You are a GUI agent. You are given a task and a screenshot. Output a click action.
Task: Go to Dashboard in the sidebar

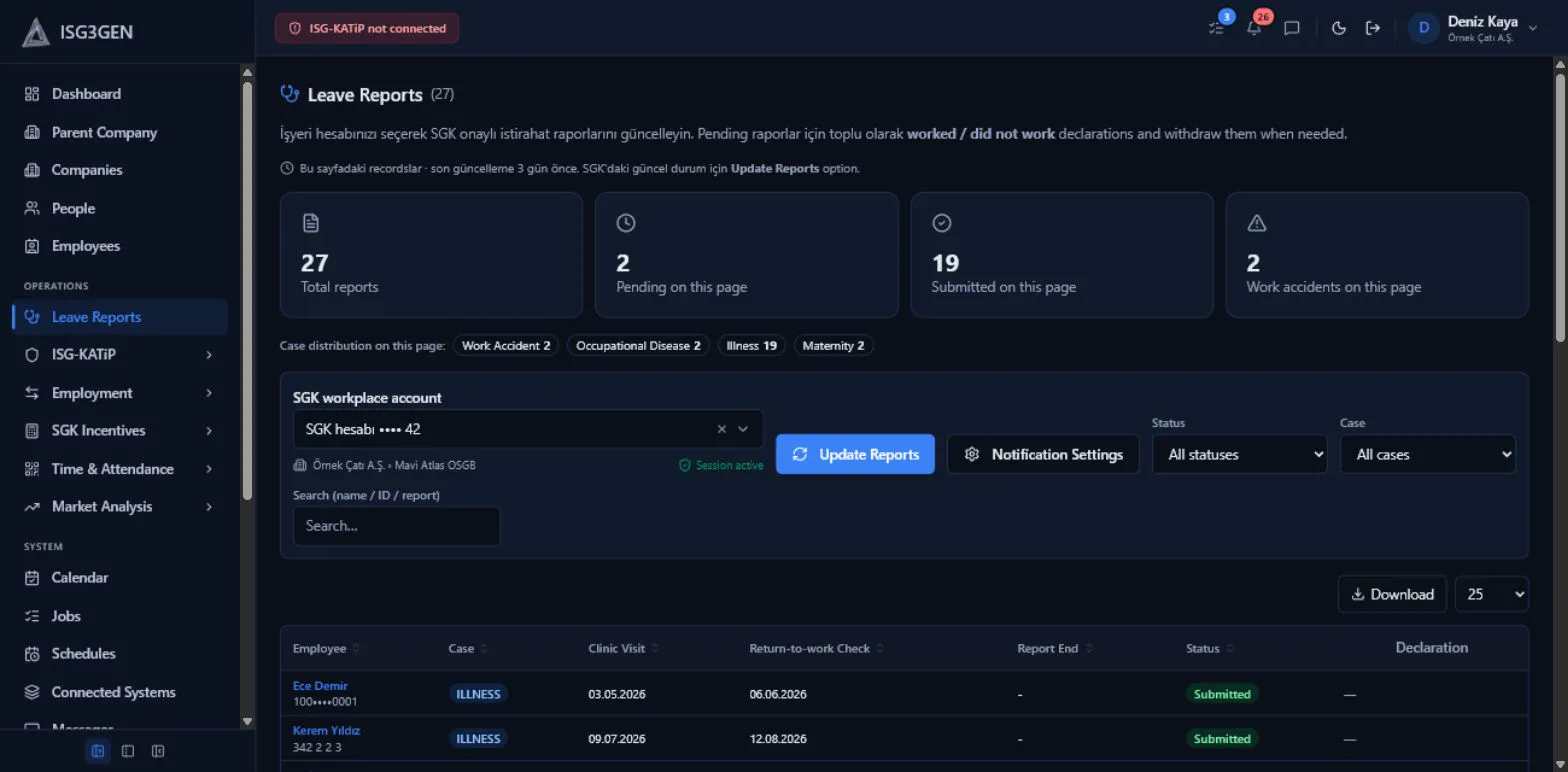point(120,94)
